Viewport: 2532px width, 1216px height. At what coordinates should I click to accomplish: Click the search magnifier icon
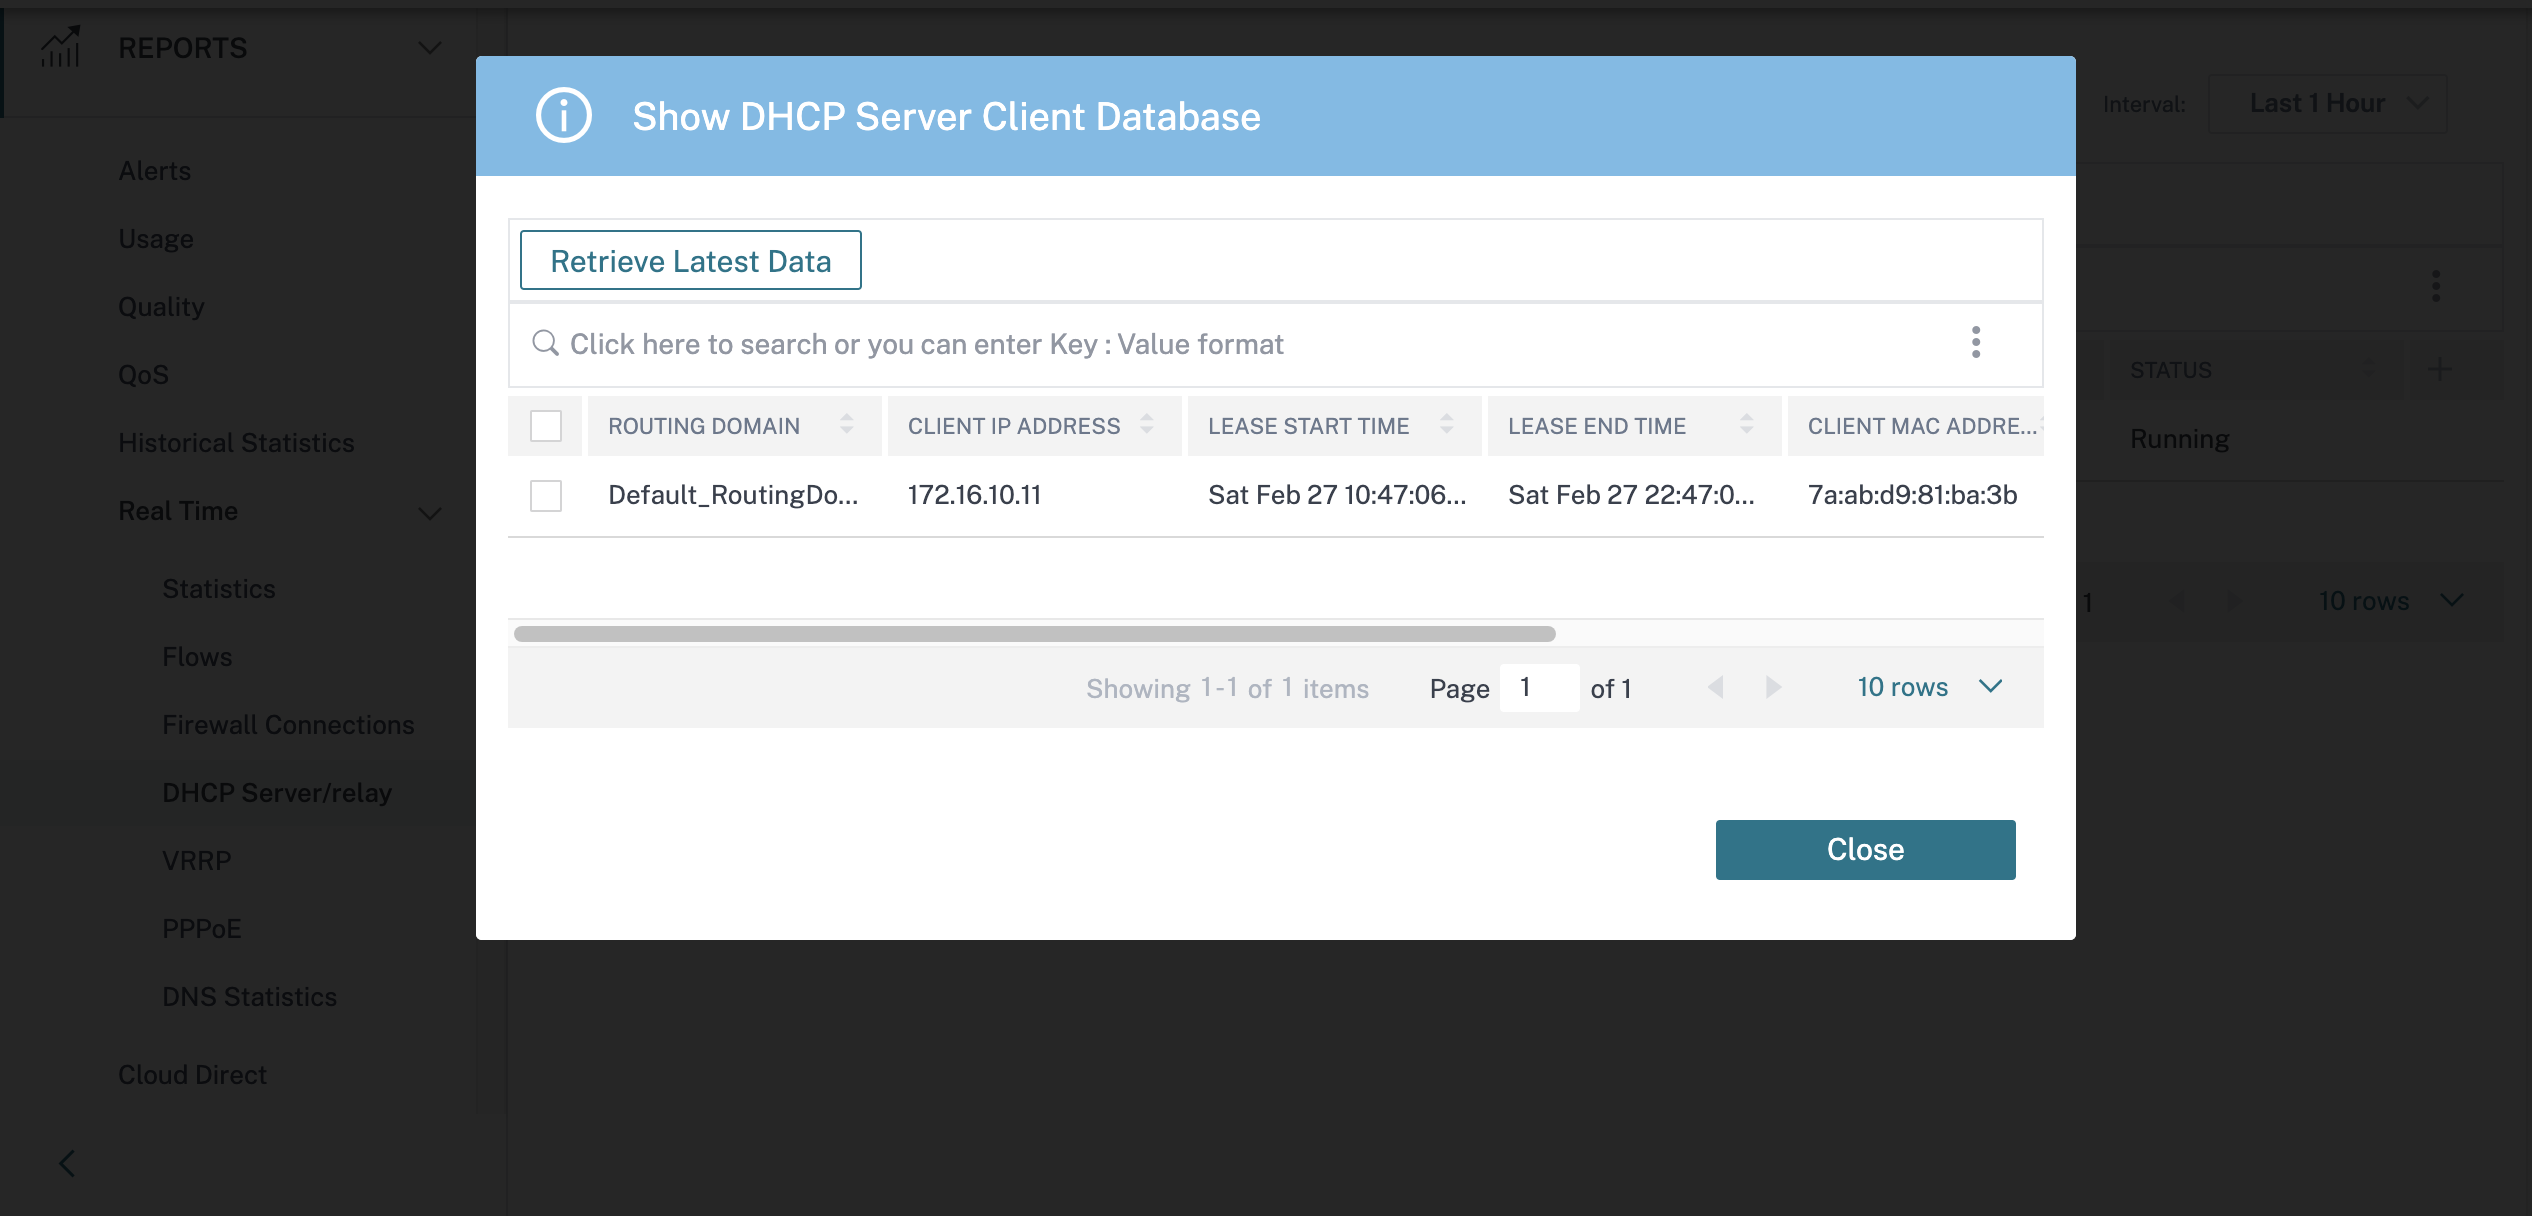point(545,343)
